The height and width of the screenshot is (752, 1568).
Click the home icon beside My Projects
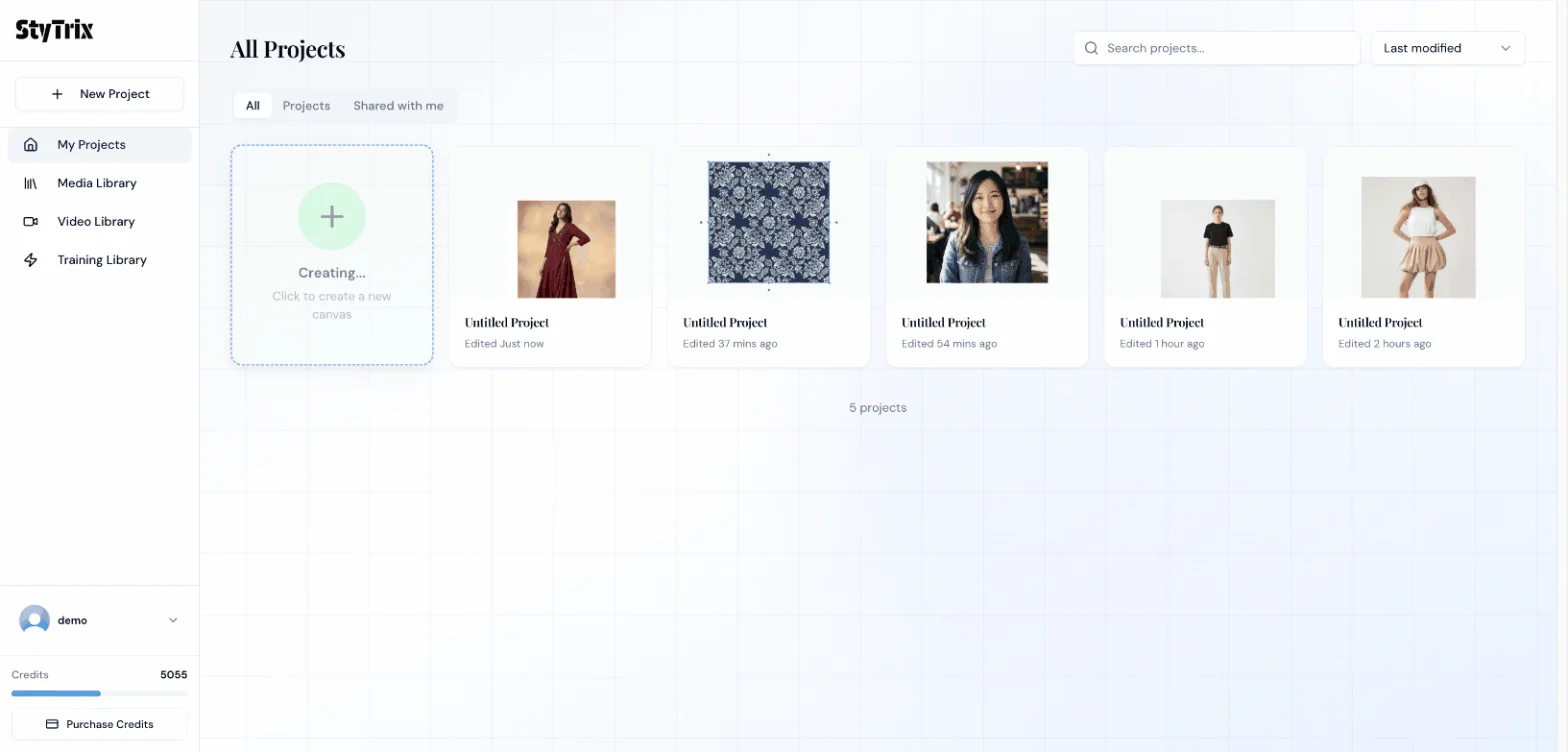31,145
